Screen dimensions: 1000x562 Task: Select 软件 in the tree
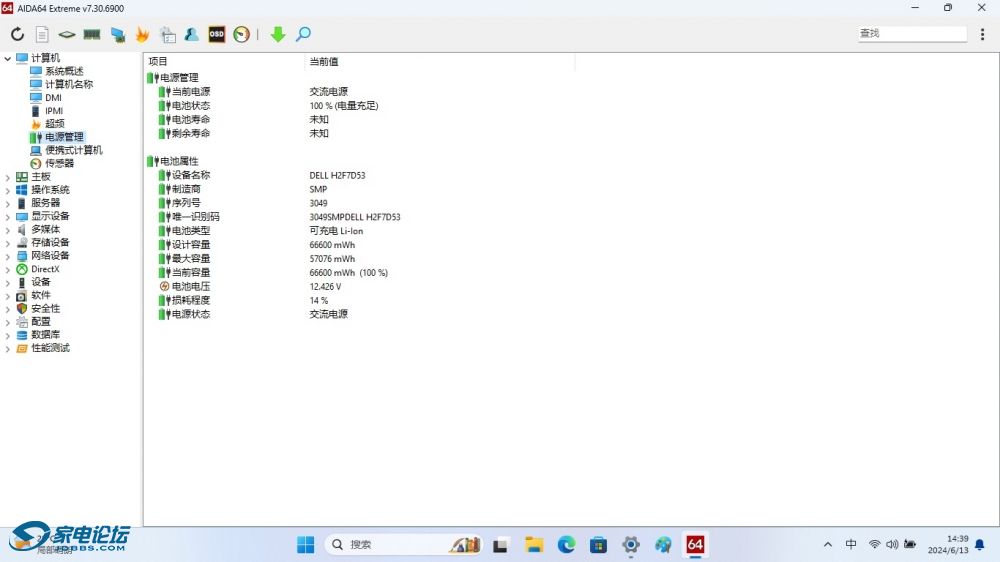pos(41,295)
